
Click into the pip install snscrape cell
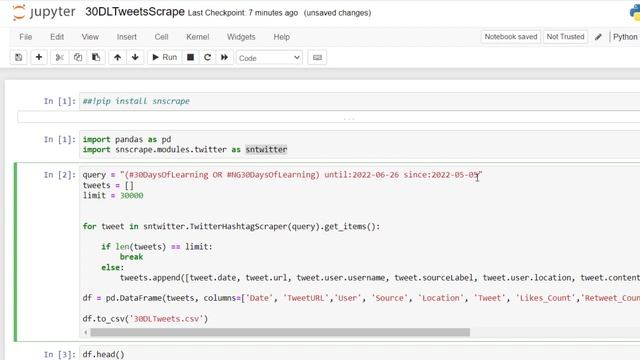(359, 101)
